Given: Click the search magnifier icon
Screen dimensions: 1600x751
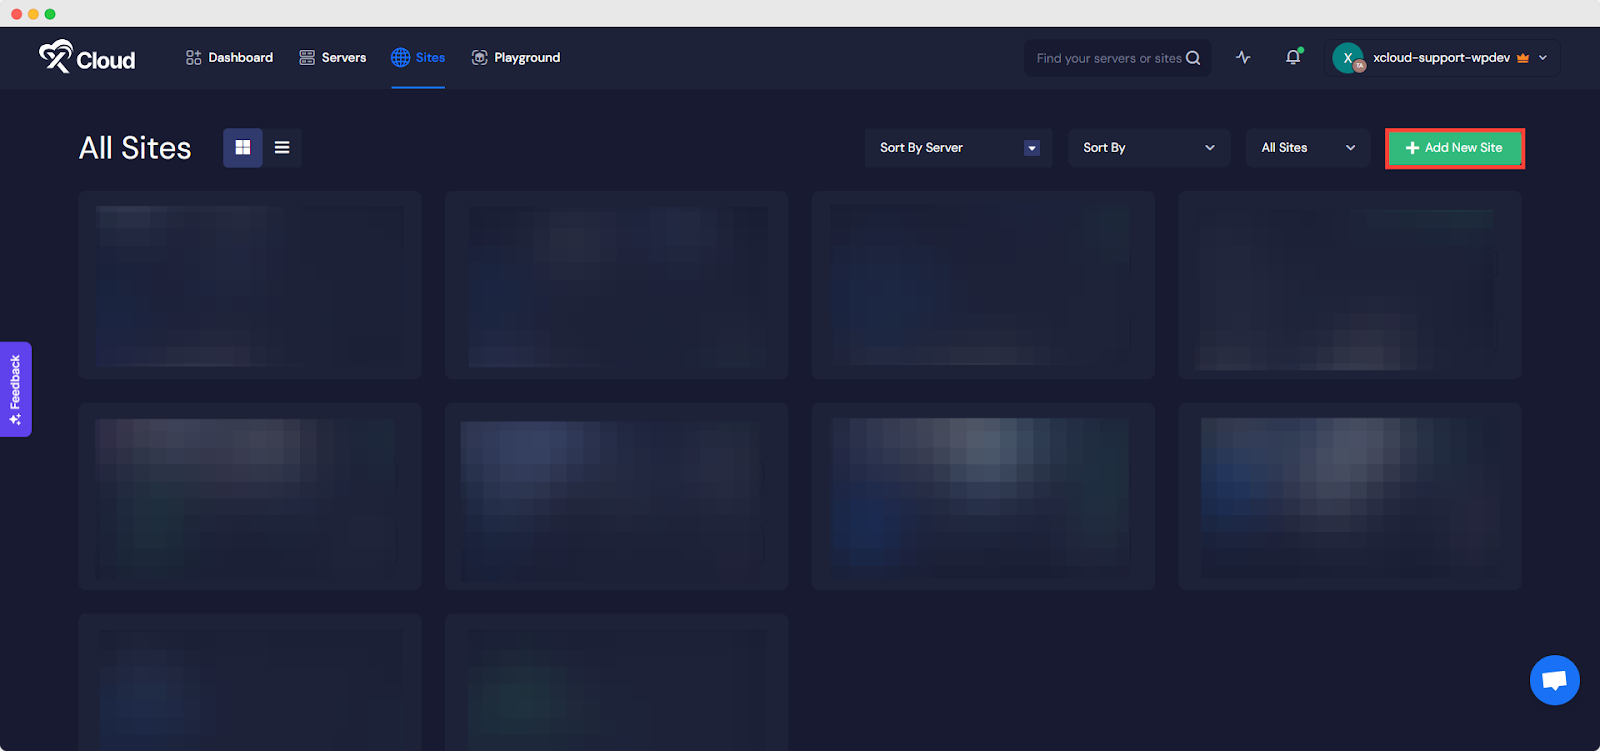Looking at the screenshot, I should click(x=1193, y=58).
